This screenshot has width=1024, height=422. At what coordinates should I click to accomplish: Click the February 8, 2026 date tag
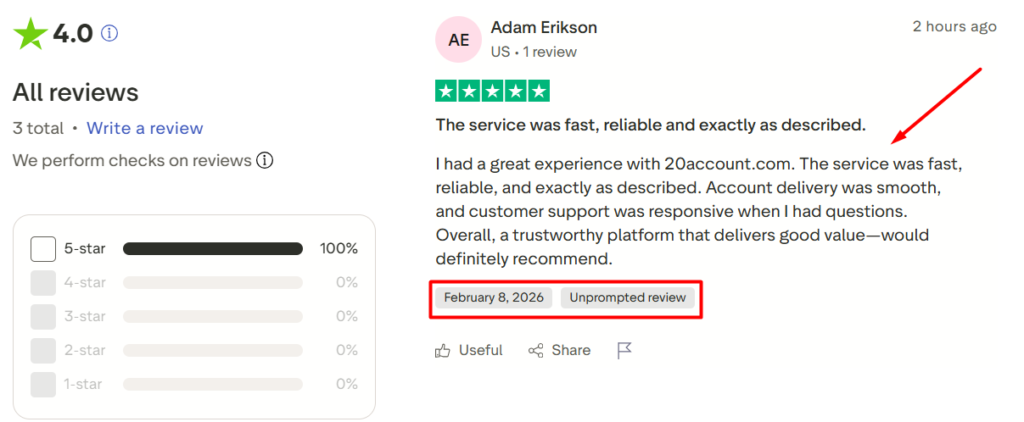tap(495, 297)
